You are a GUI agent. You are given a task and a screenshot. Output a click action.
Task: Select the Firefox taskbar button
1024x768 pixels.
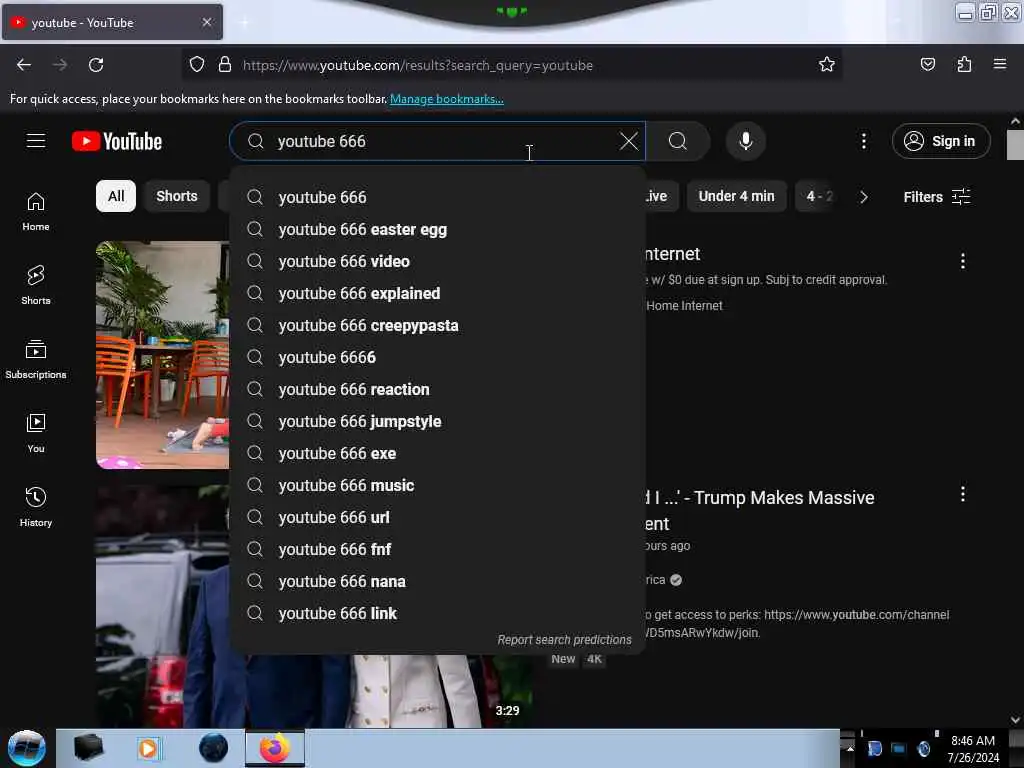click(x=275, y=748)
